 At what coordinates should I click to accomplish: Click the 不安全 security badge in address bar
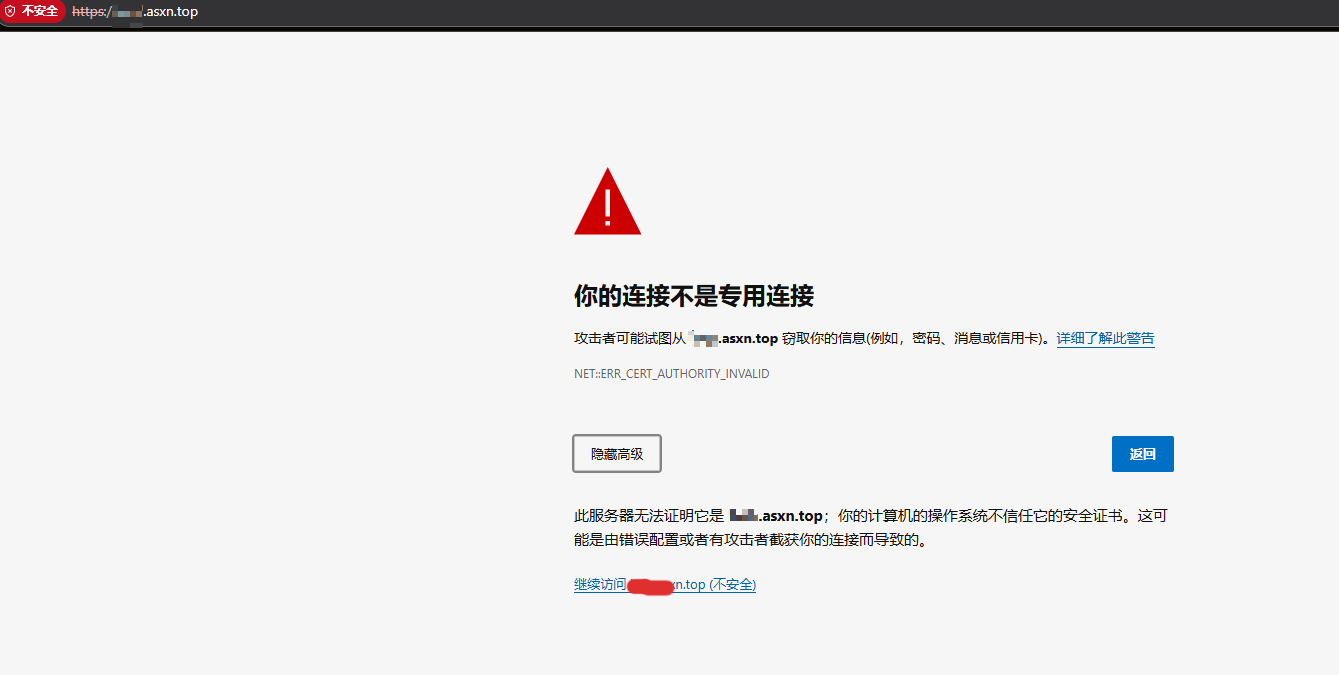coord(39,11)
